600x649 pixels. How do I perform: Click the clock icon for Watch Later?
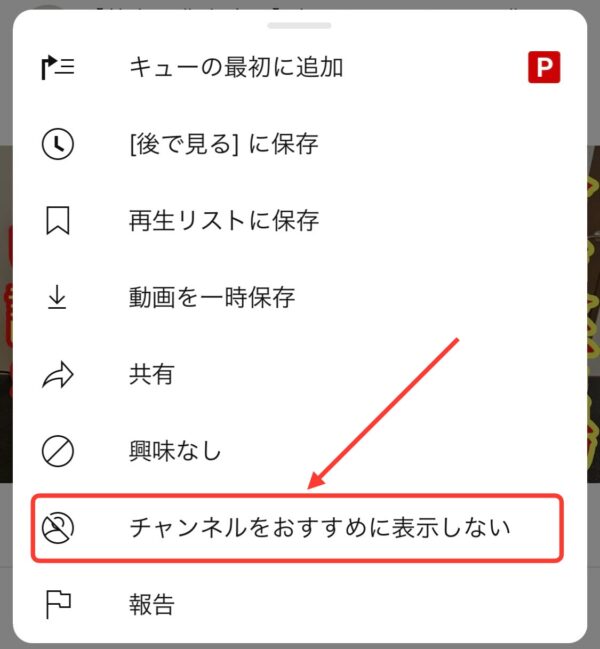[58, 144]
